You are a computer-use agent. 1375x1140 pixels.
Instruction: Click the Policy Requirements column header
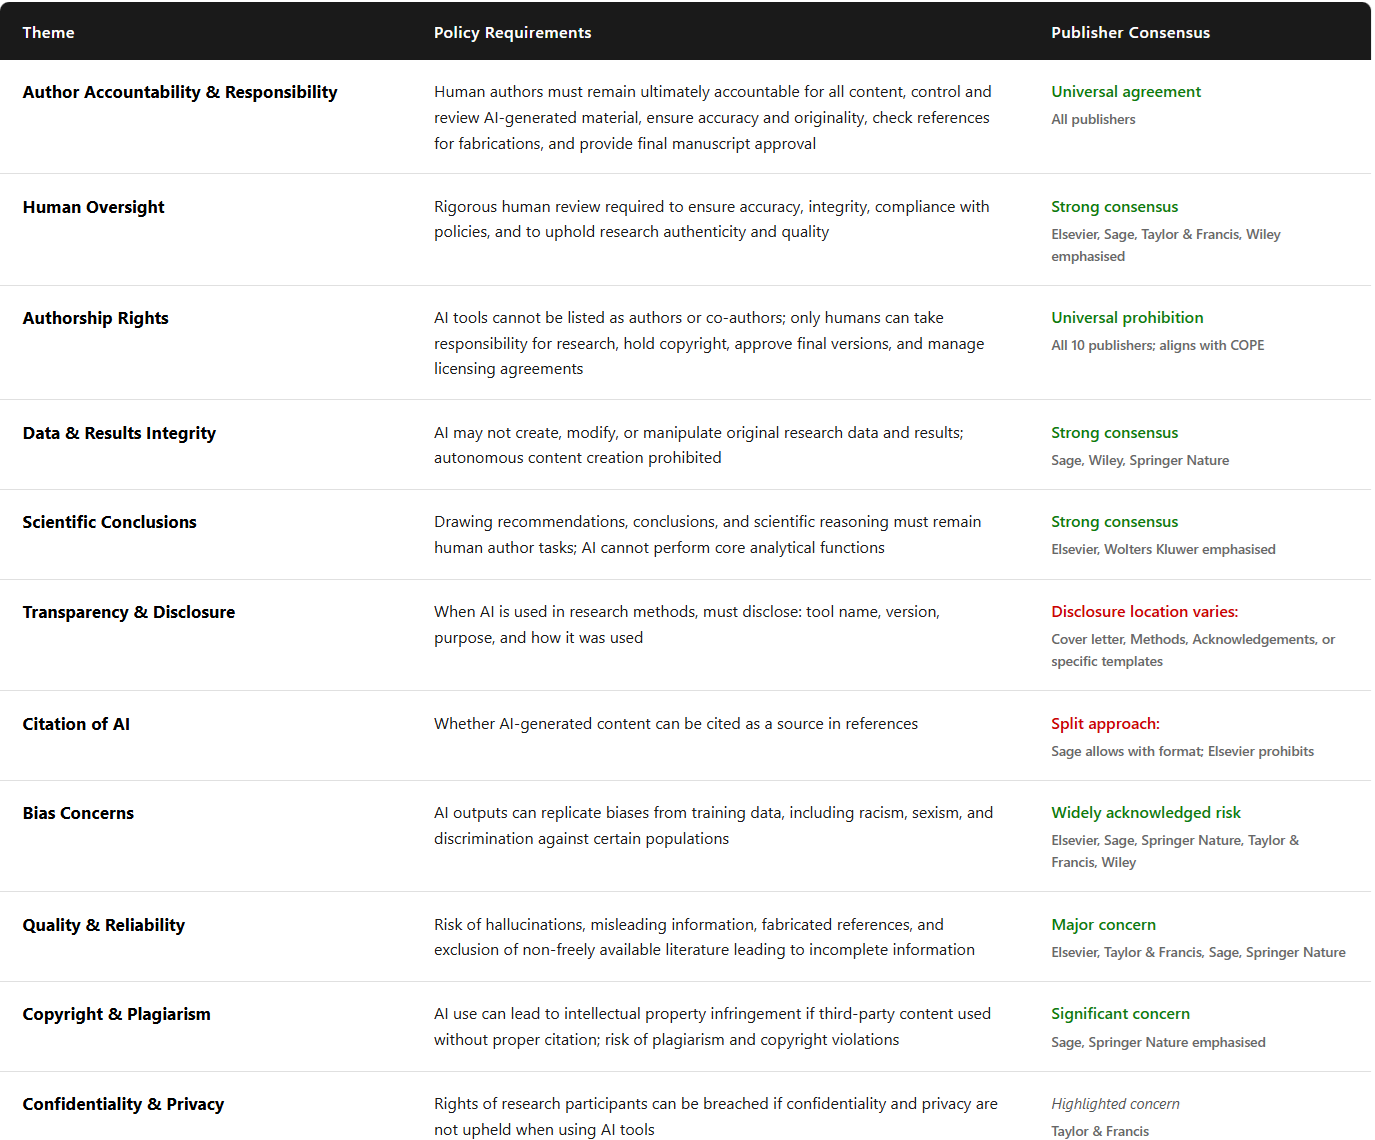[x=512, y=33]
